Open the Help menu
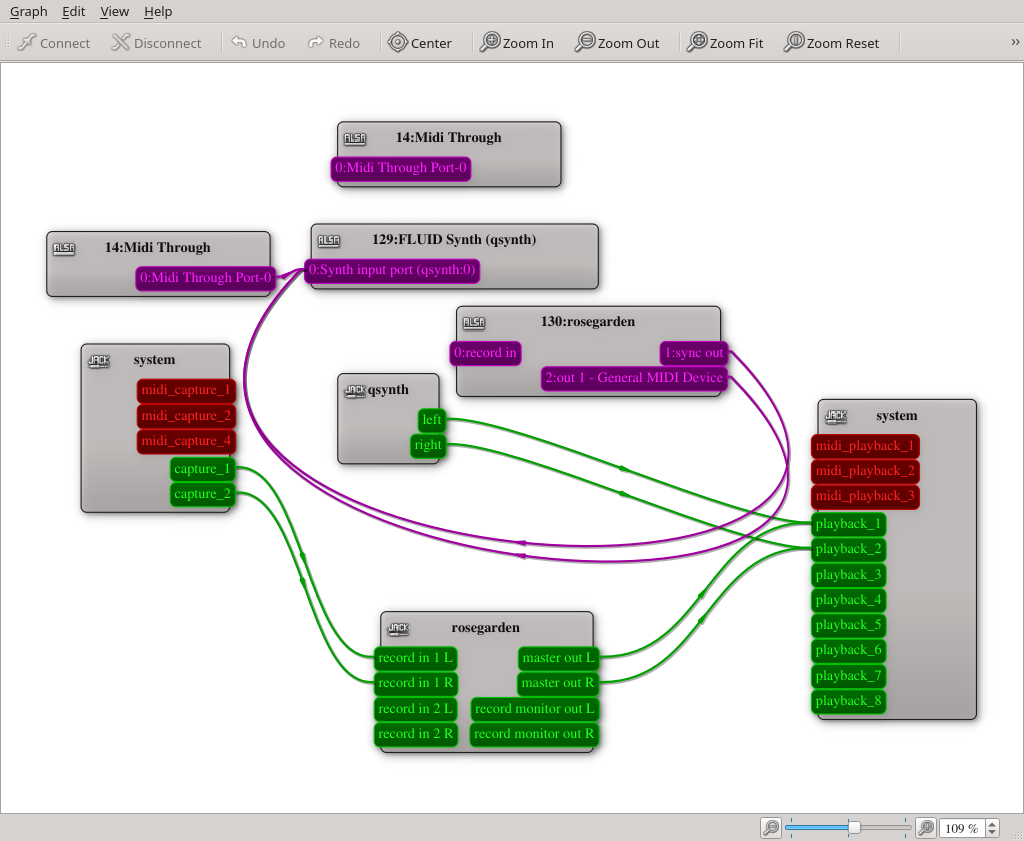The width and height of the screenshot is (1024, 841). pyautogui.click(x=158, y=11)
